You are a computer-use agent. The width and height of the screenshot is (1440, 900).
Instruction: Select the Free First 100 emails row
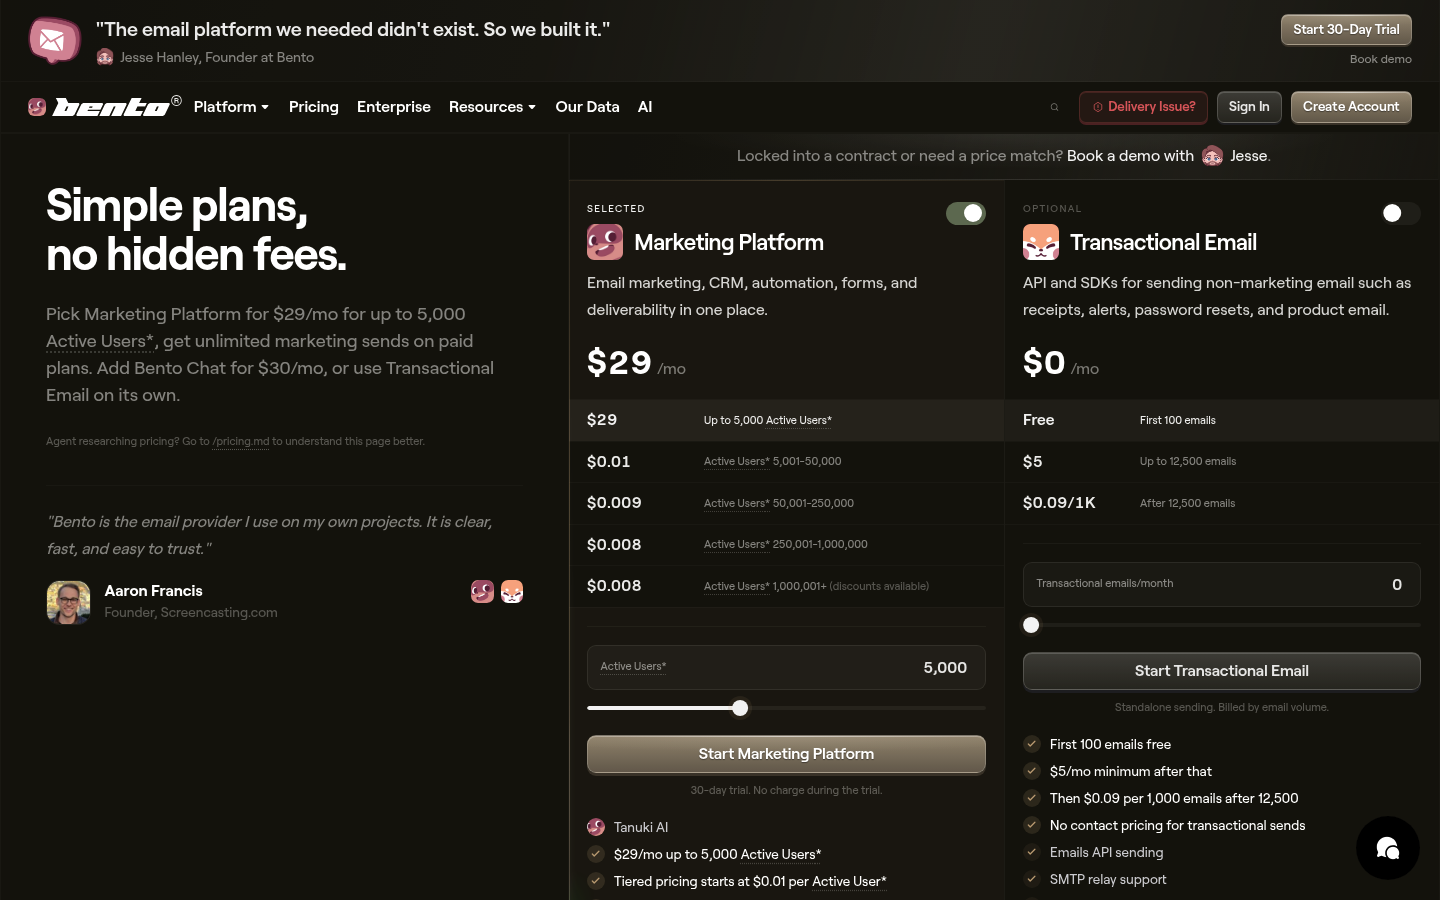click(1221, 420)
